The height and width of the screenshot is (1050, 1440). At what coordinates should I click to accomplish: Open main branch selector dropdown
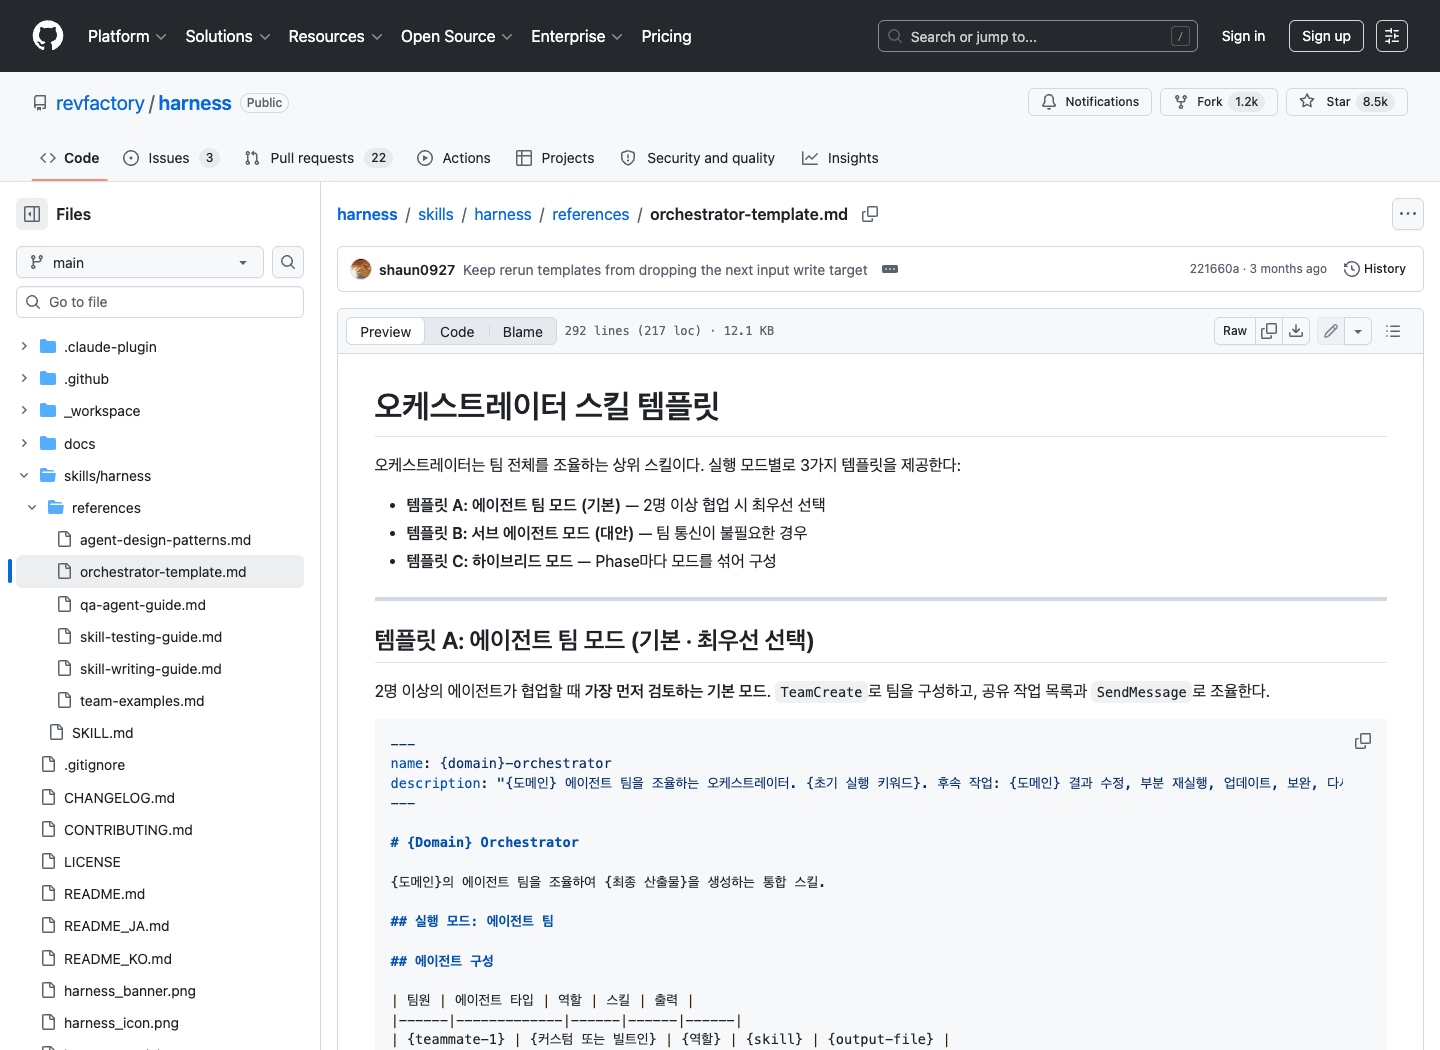[x=140, y=262]
